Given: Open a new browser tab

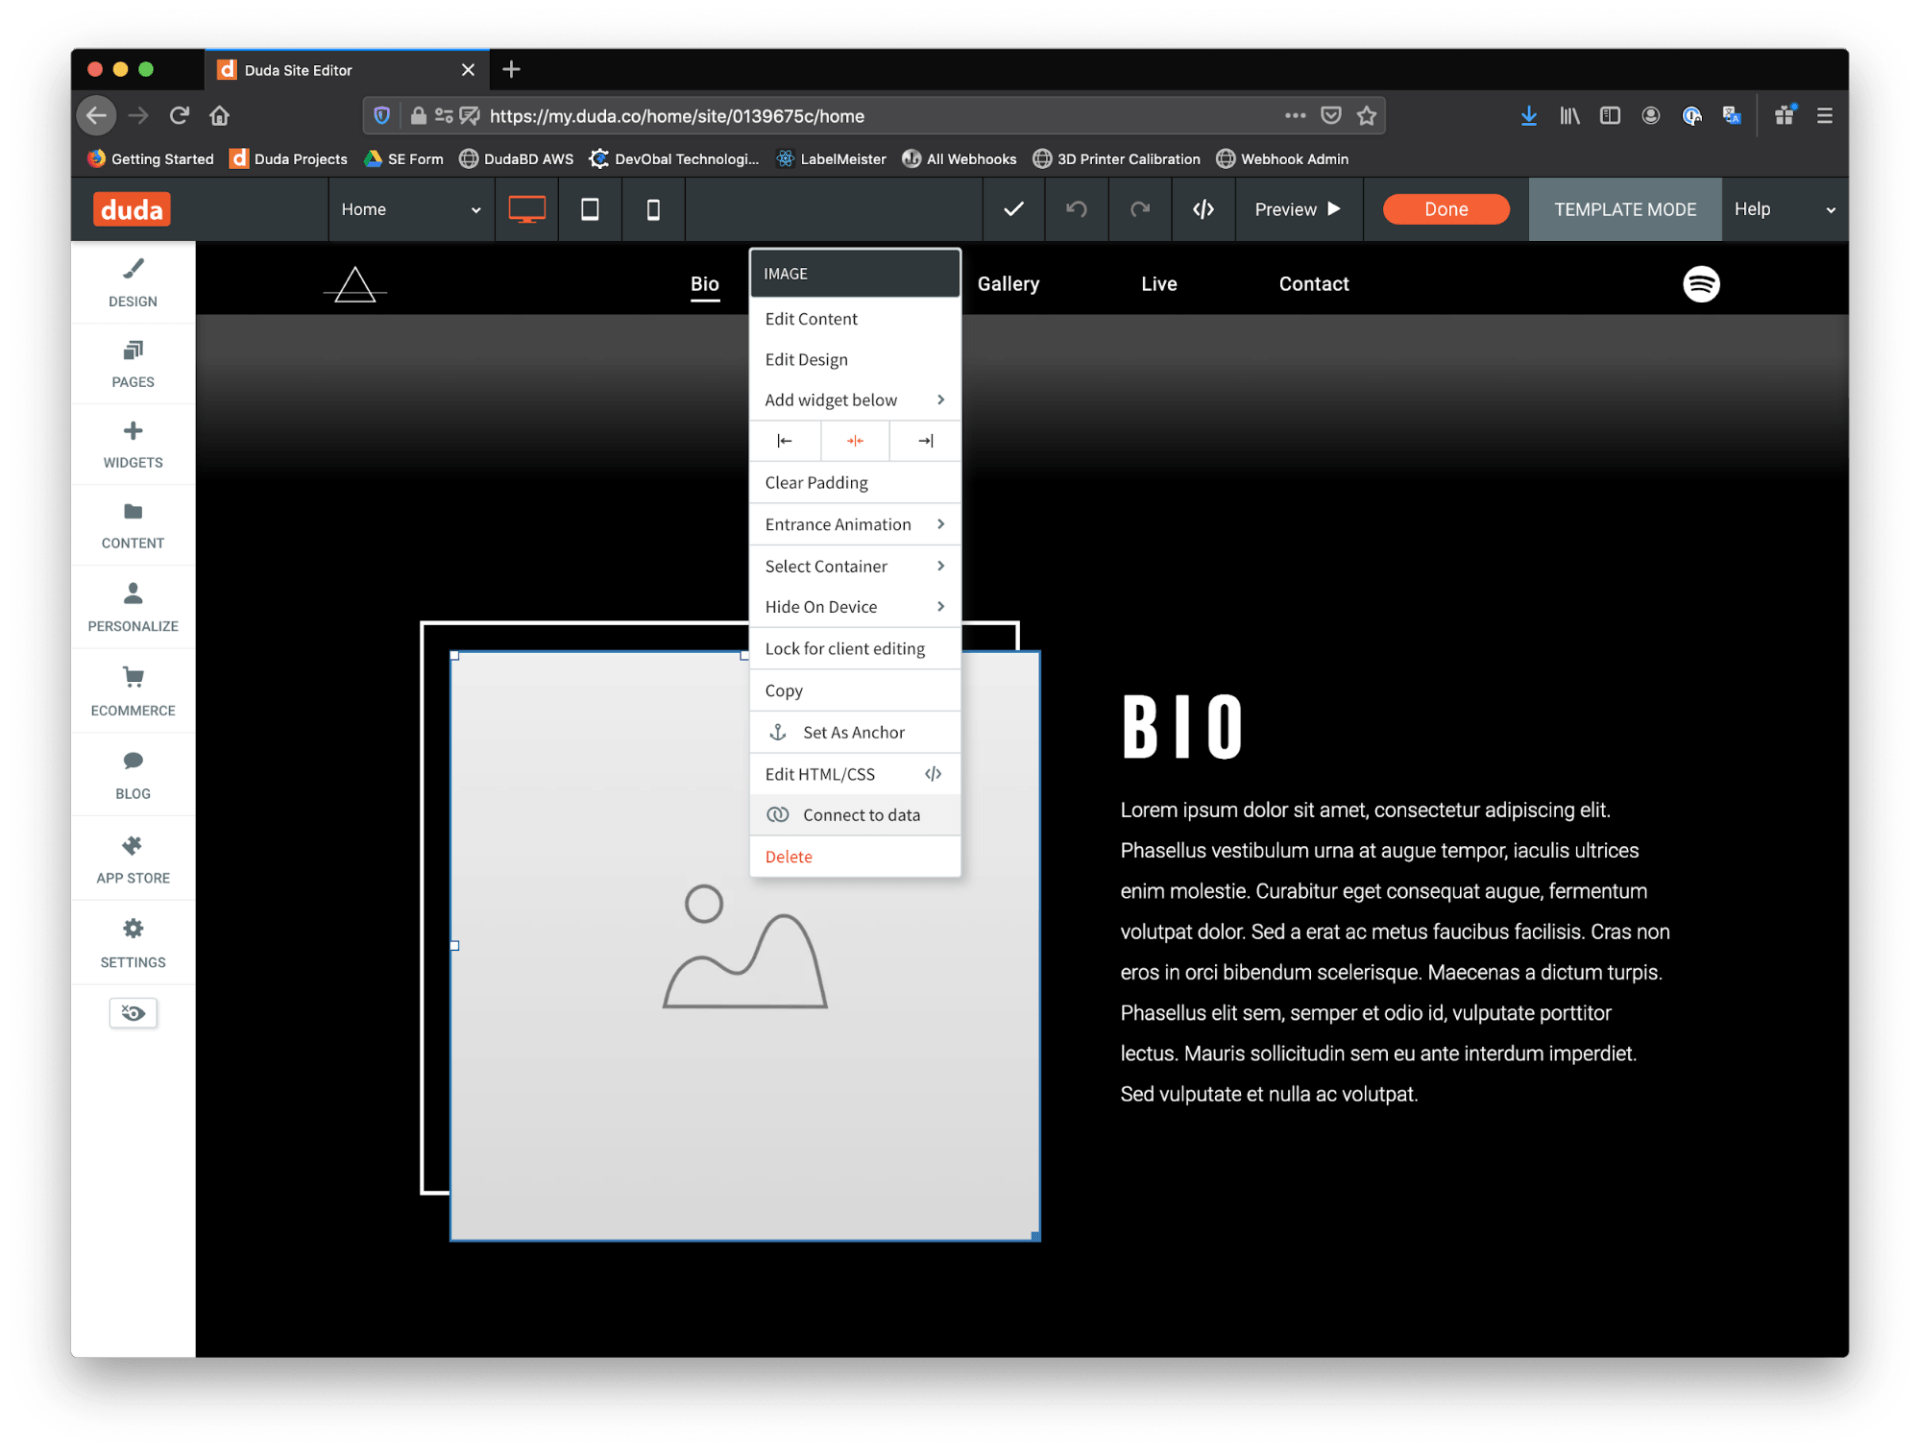Looking at the screenshot, I should click(511, 69).
